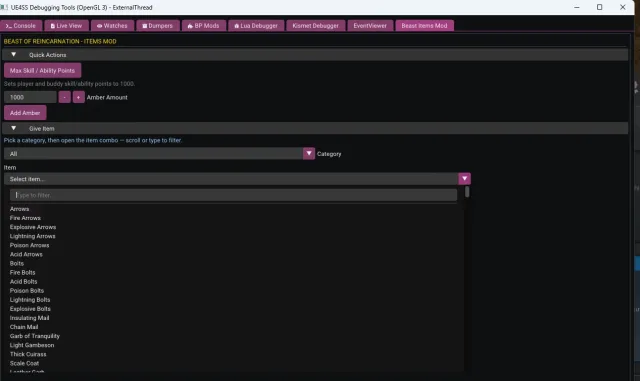This screenshot has width=640, height=381.
Task: Select Arrows from the item list
Action: pyautogui.click(x=20, y=209)
